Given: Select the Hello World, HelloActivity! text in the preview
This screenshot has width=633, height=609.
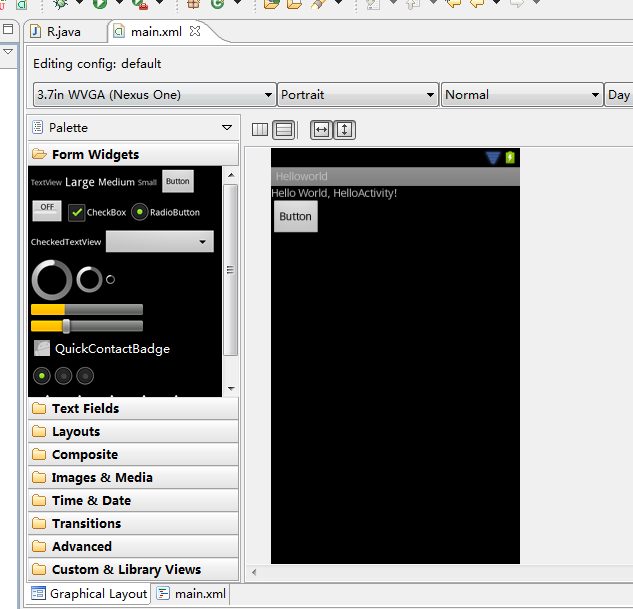Looking at the screenshot, I should pyautogui.click(x=334, y=193).
